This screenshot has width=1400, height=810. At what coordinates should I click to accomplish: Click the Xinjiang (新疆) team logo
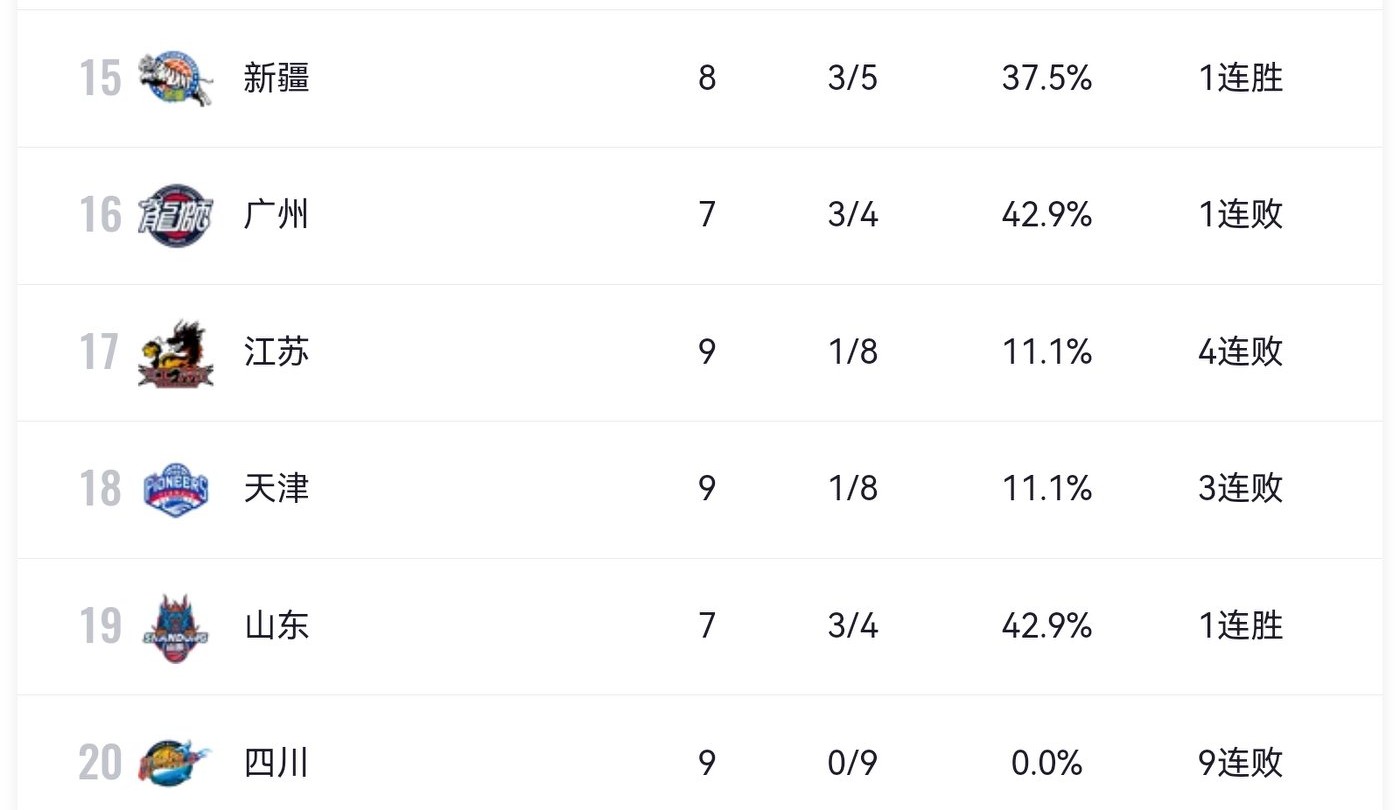[176, 78]
